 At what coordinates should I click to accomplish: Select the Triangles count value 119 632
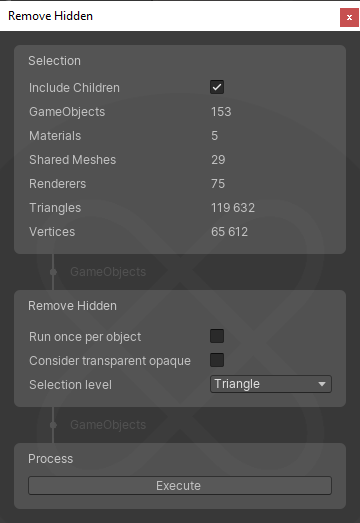pos(233,208)
